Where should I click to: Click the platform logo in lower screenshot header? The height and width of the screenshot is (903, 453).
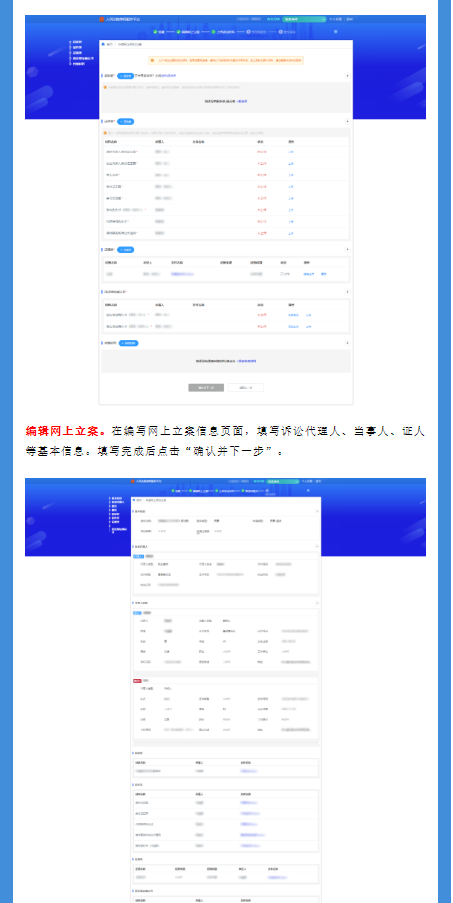click(132, 481)
